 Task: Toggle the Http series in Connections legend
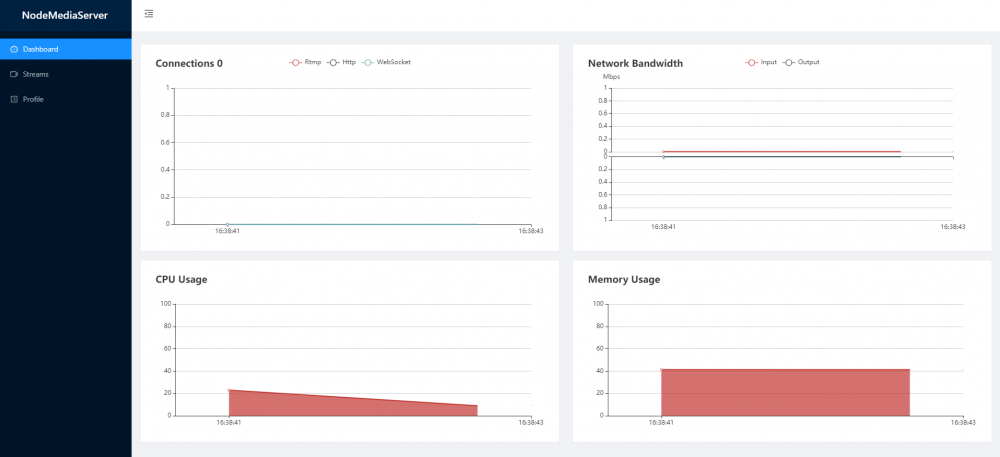[342, 62]
